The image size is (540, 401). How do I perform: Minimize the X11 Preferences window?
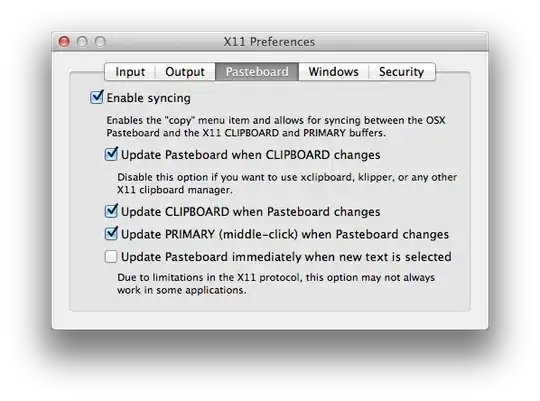click(x=82, y=42)
